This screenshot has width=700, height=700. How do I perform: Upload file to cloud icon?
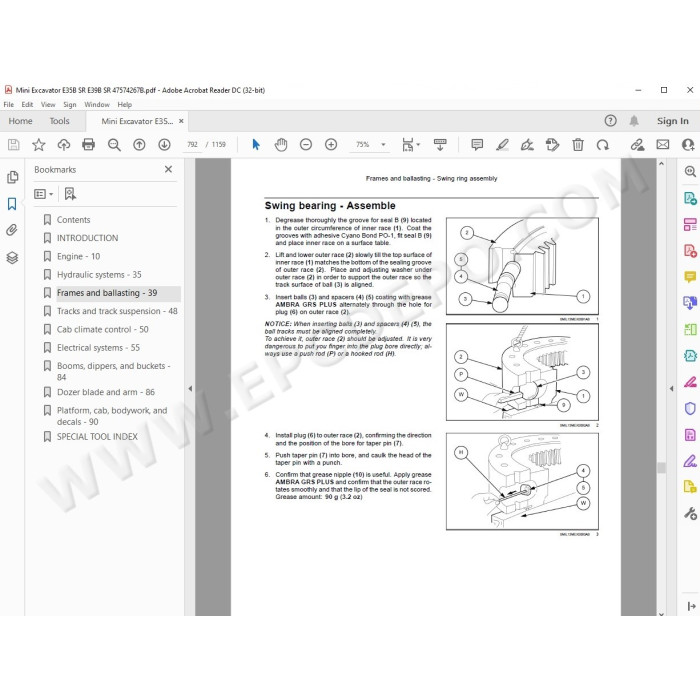pyautogui.click(x=64, y=145)
